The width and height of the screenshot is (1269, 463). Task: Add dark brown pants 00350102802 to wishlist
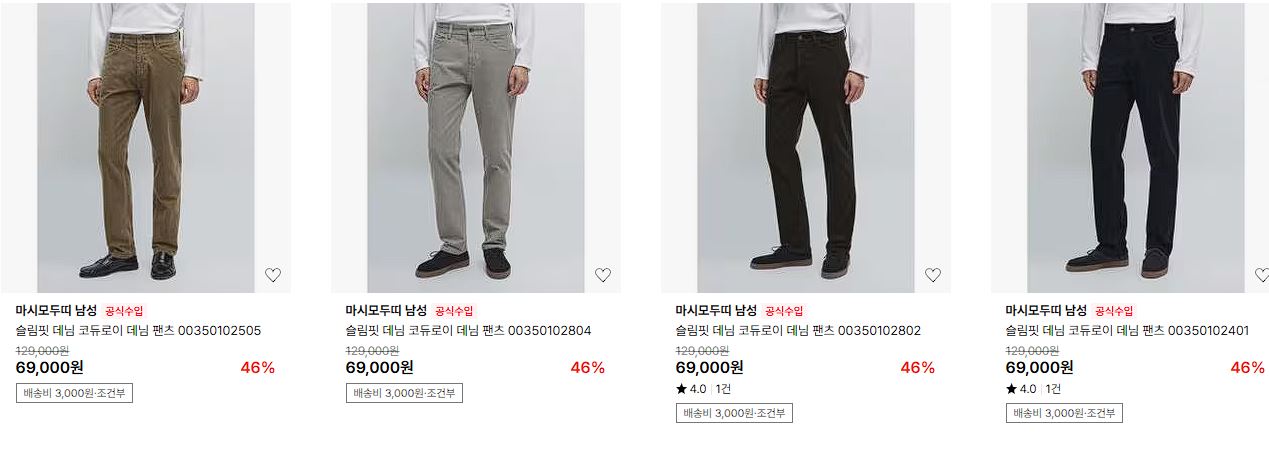(x=933, y=275)
